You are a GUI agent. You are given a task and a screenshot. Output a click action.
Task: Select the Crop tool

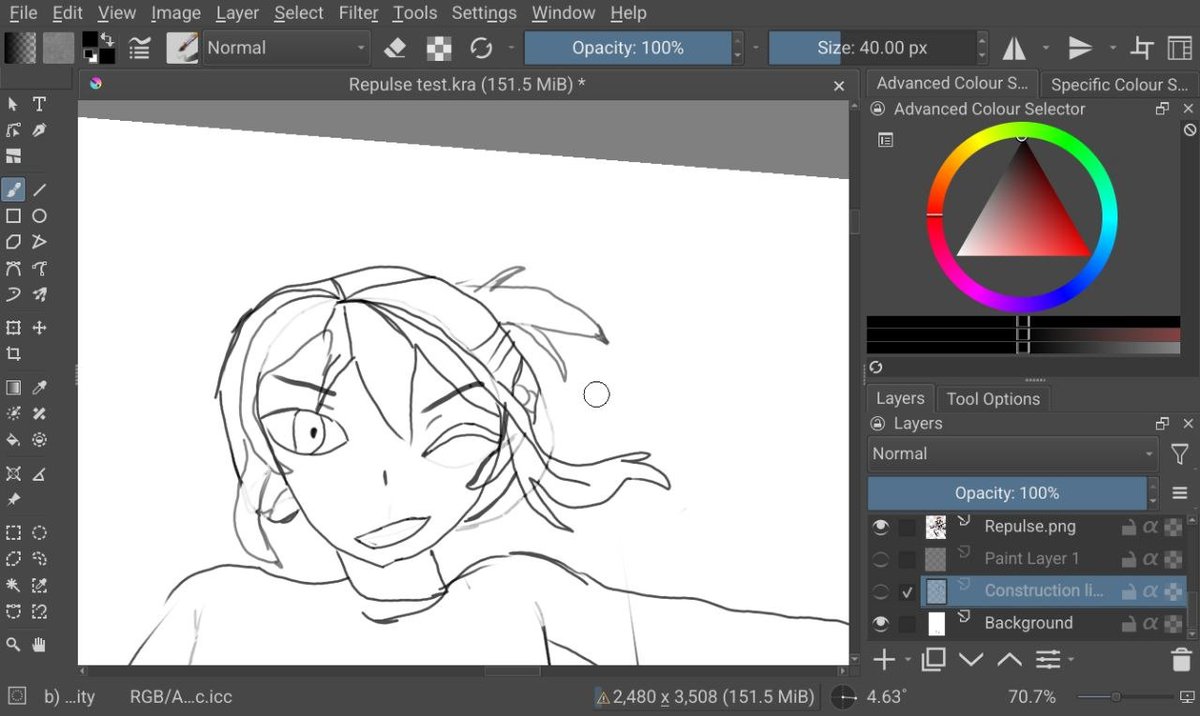13,353
